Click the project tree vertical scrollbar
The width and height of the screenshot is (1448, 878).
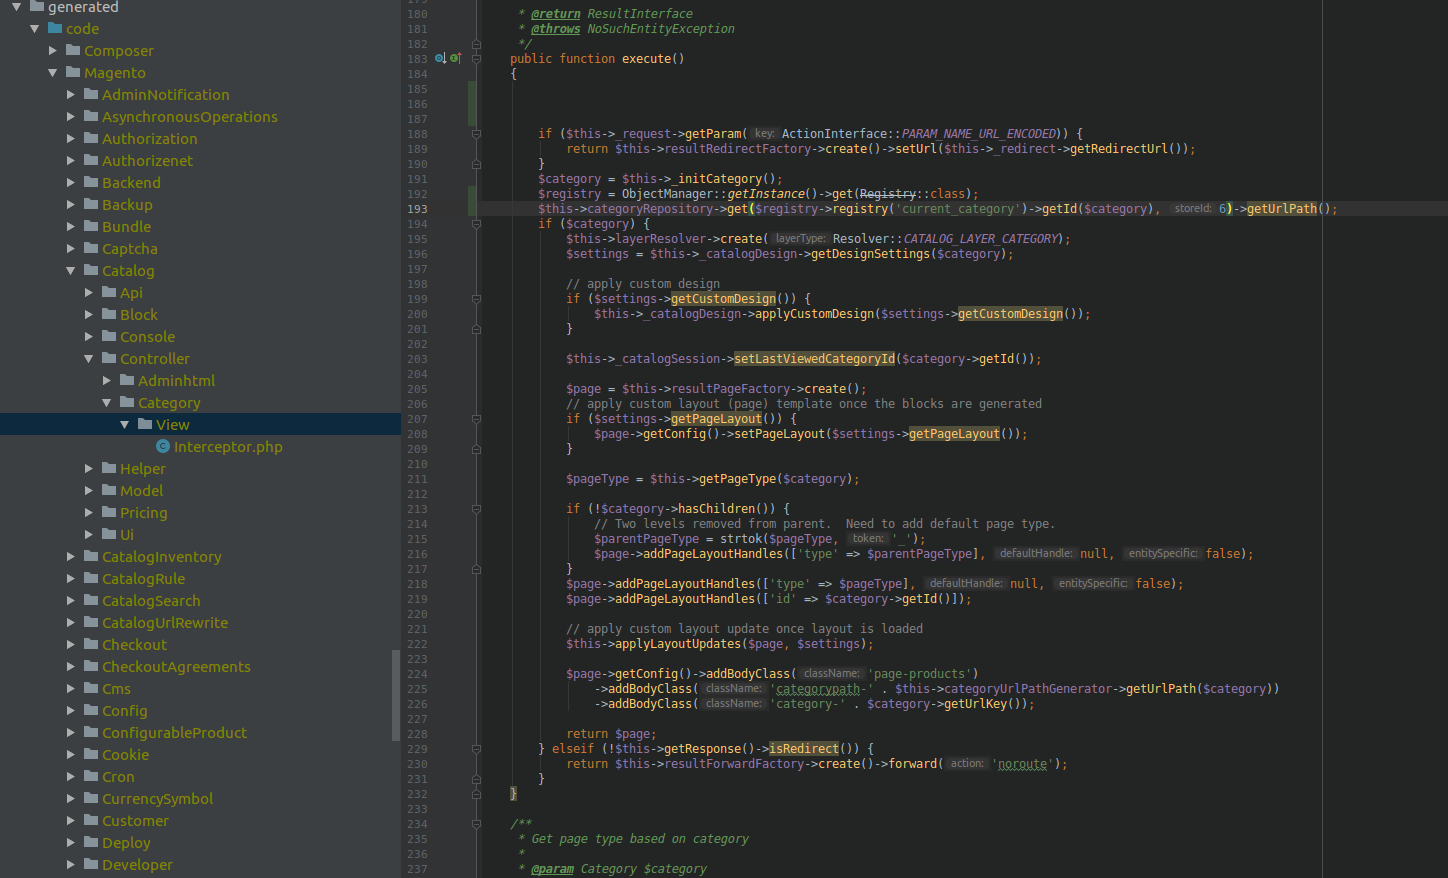396,695
